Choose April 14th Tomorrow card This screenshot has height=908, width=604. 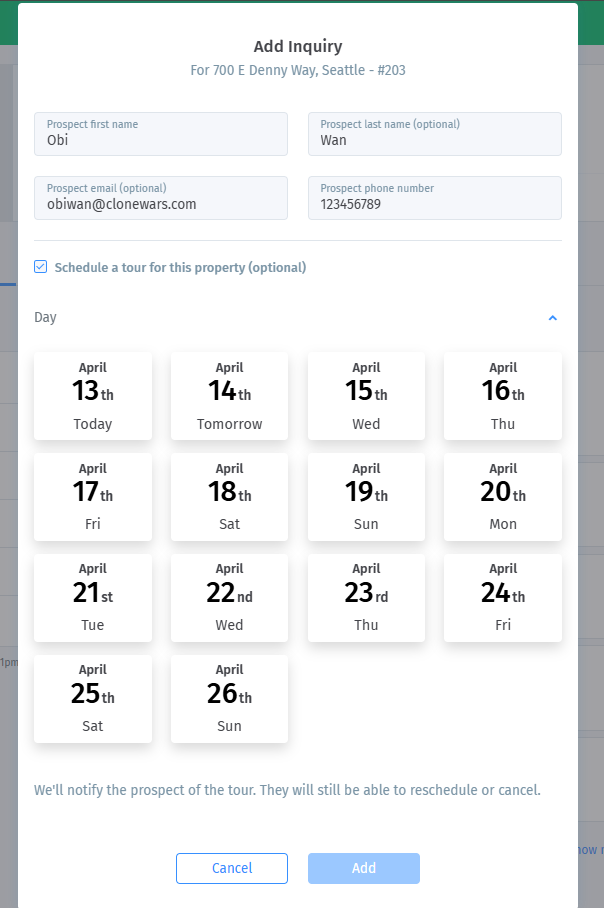(x=230, y=396)
